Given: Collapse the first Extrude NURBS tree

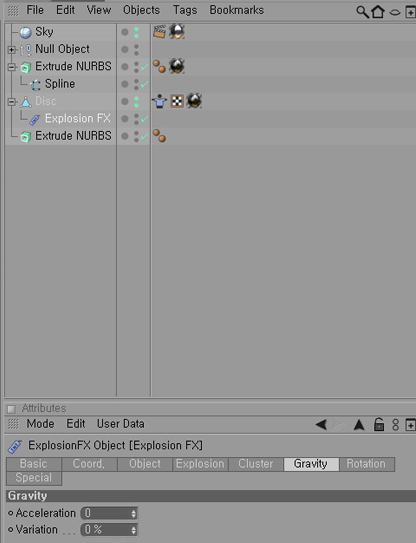Looking at the screenshot, I should click(11, 67).
